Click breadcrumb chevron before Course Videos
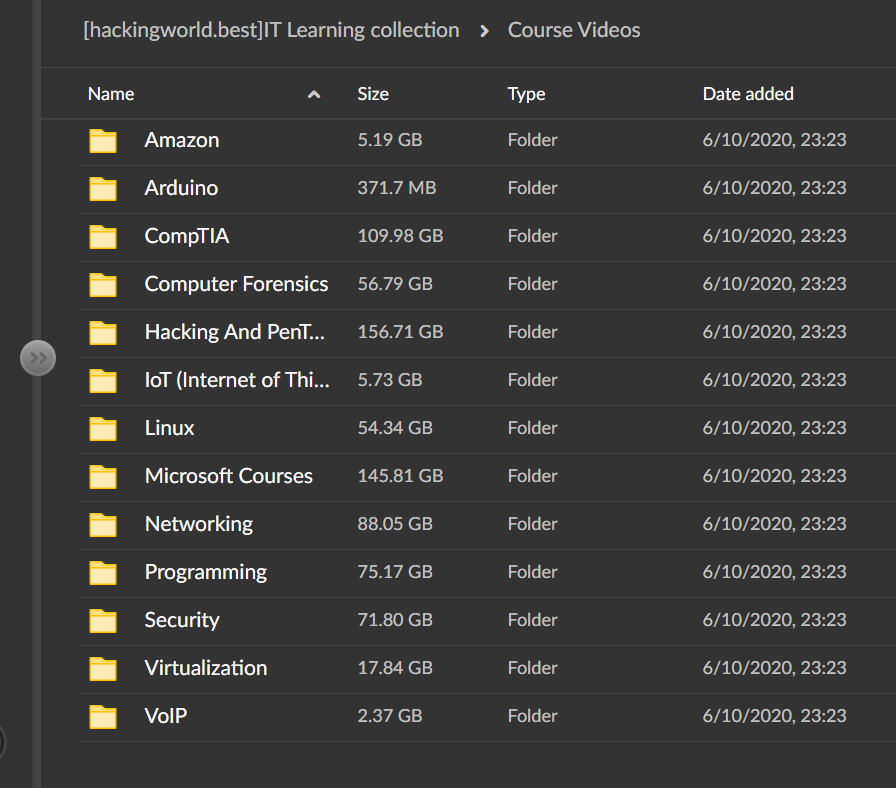Screen dimensions: 896x788 click(484, 31)
